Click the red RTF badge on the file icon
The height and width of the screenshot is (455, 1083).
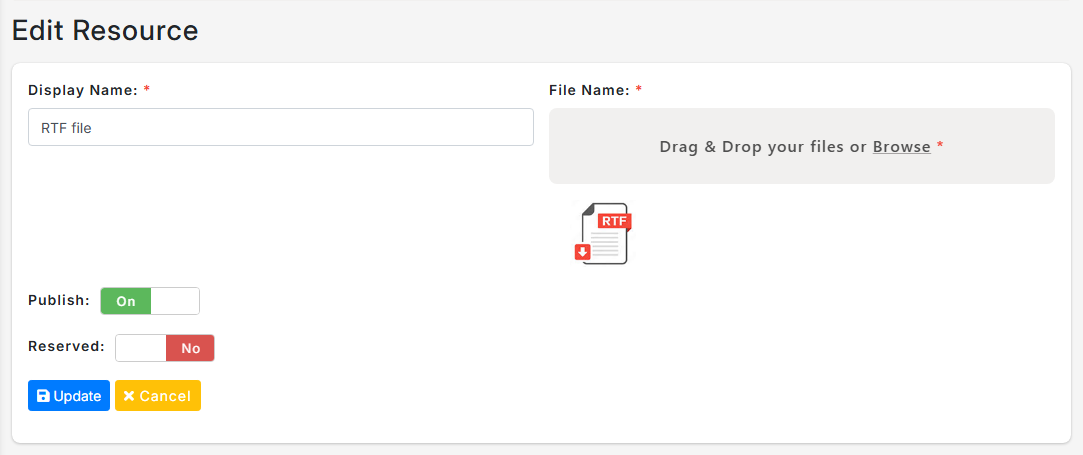tap(615, 222)
